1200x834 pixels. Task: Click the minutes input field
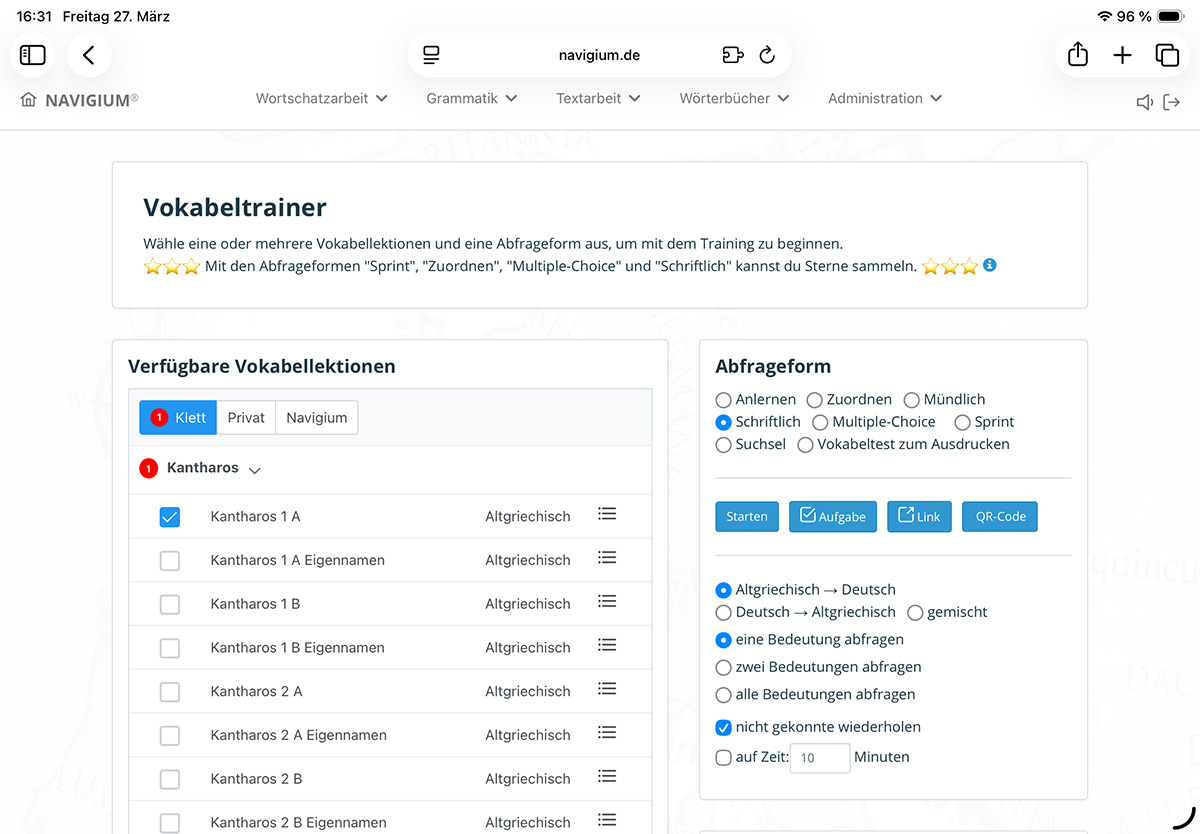820,758
